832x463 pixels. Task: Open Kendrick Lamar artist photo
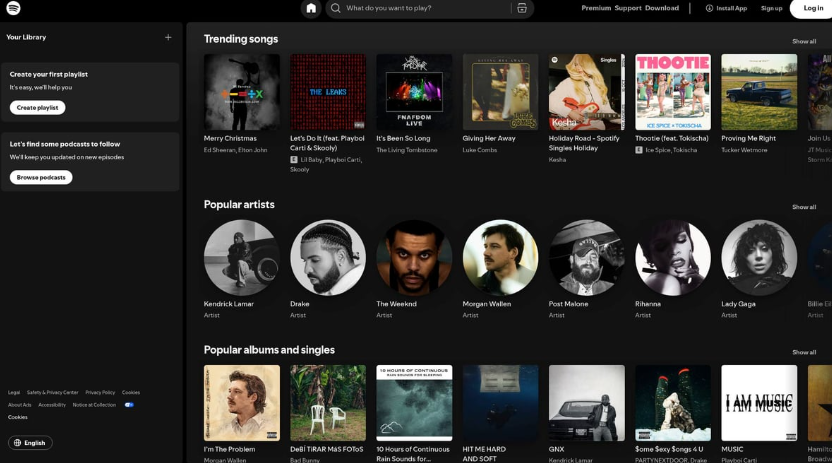(x=241, y=258)
